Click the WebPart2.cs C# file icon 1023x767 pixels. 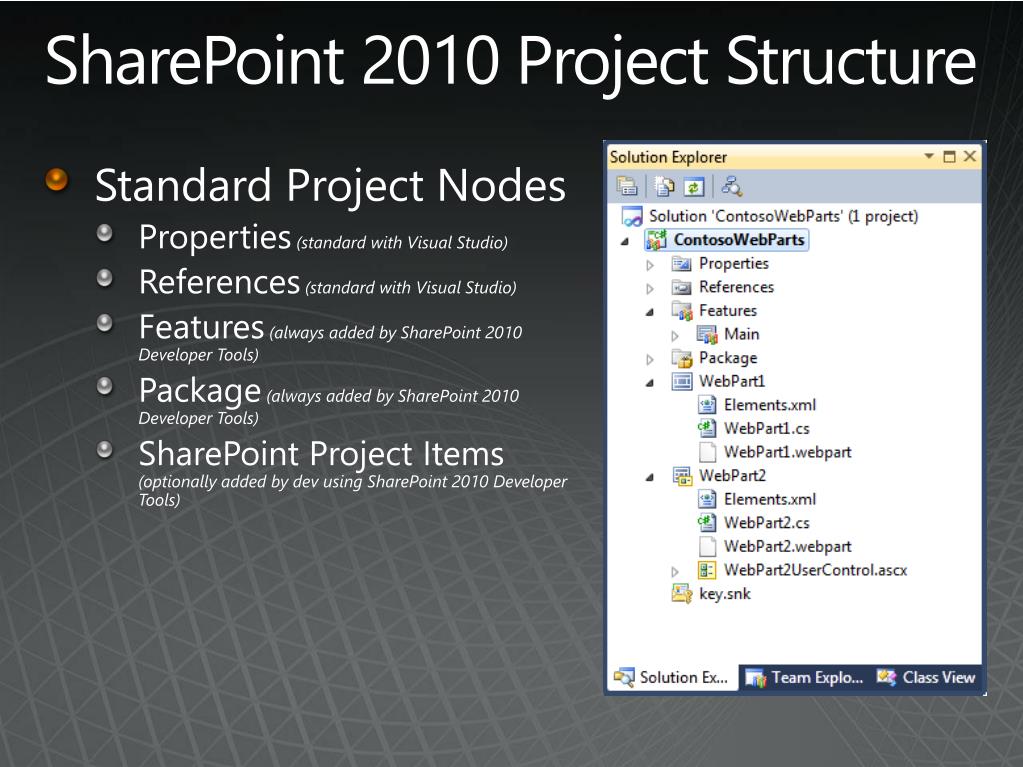707,523
